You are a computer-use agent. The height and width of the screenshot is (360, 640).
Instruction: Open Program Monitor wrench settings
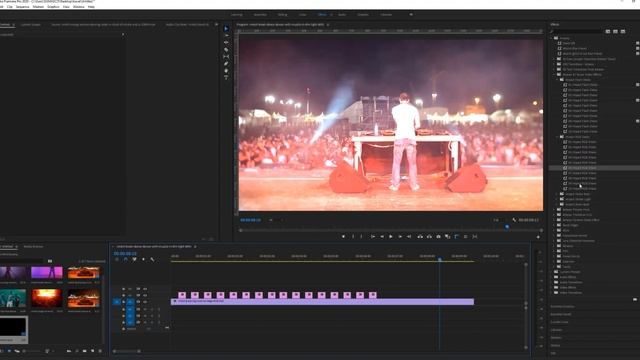(514, 220)
